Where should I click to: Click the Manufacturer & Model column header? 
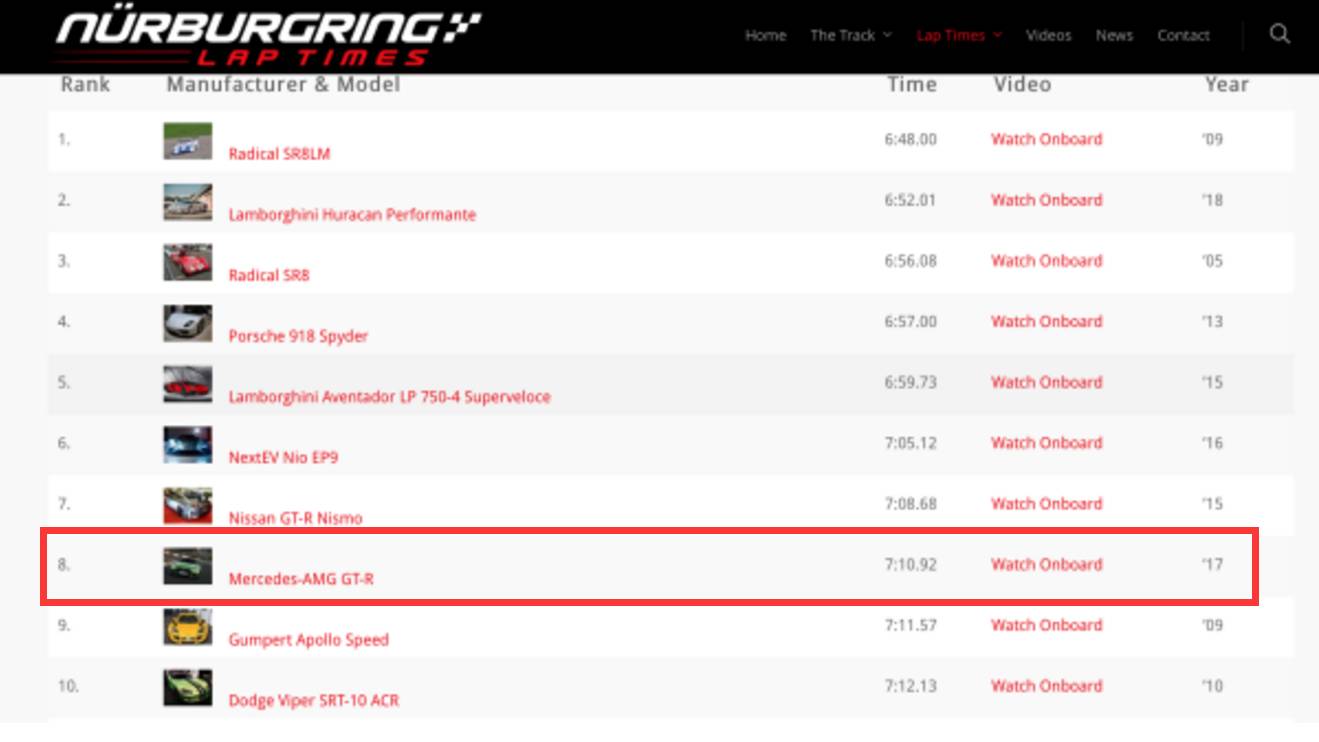point(283,84)
